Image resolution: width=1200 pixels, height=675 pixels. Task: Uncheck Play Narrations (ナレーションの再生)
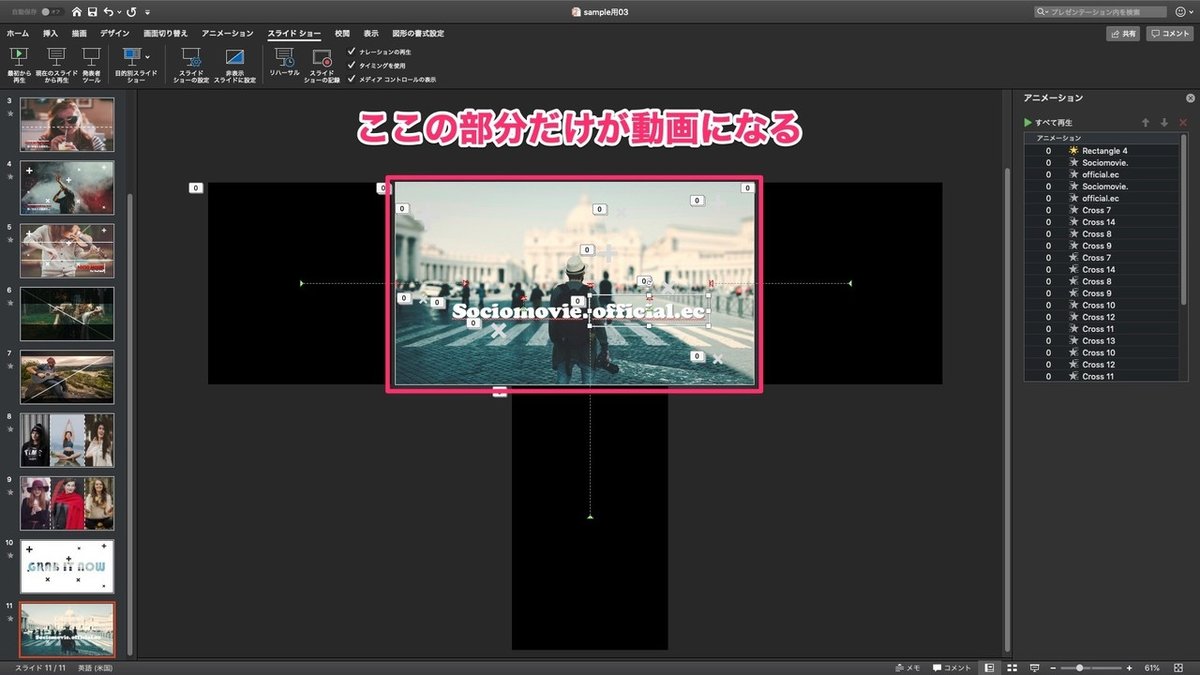point(351,51)
